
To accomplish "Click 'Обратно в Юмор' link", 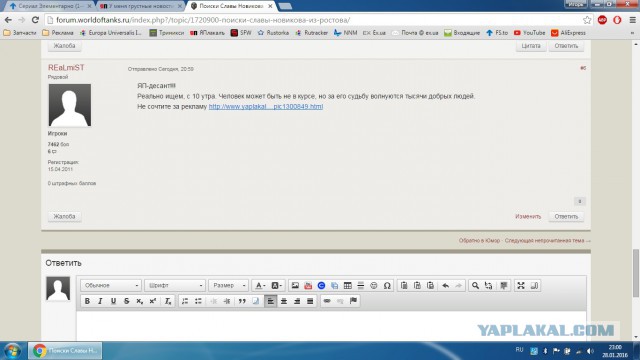I will 479,240.
